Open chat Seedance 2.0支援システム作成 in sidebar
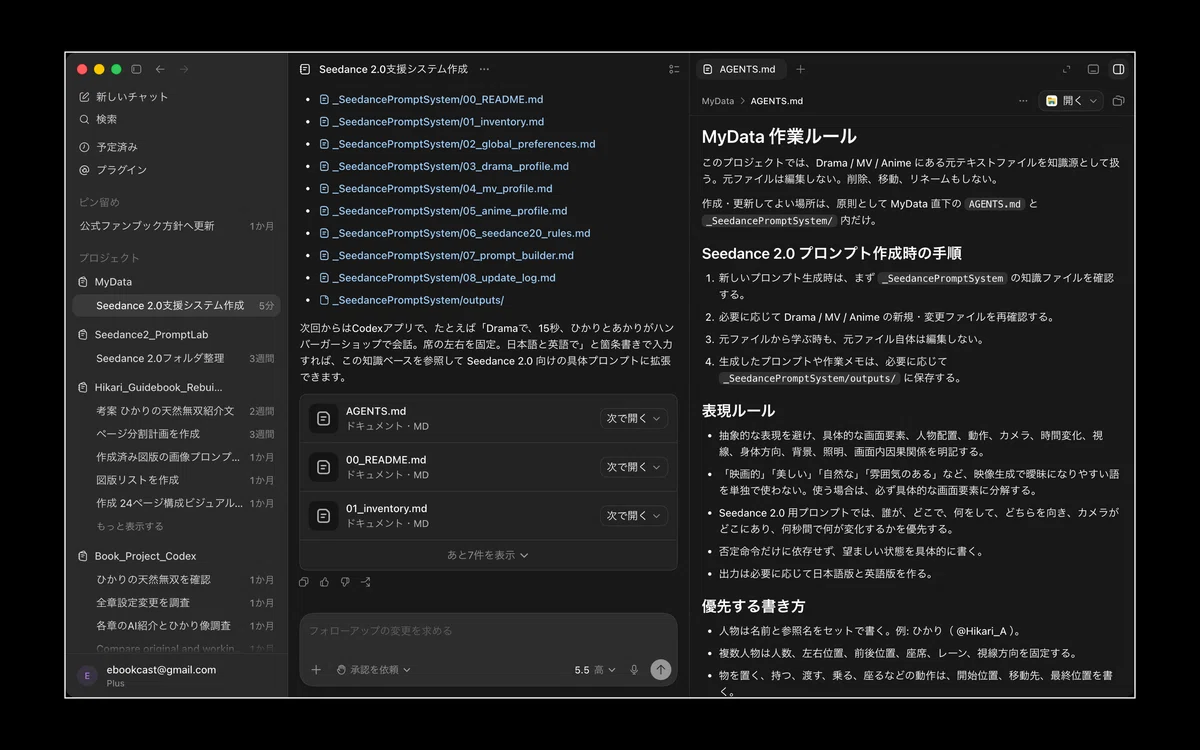Viewport: 1200px width, 750px height. pos(177,305)
